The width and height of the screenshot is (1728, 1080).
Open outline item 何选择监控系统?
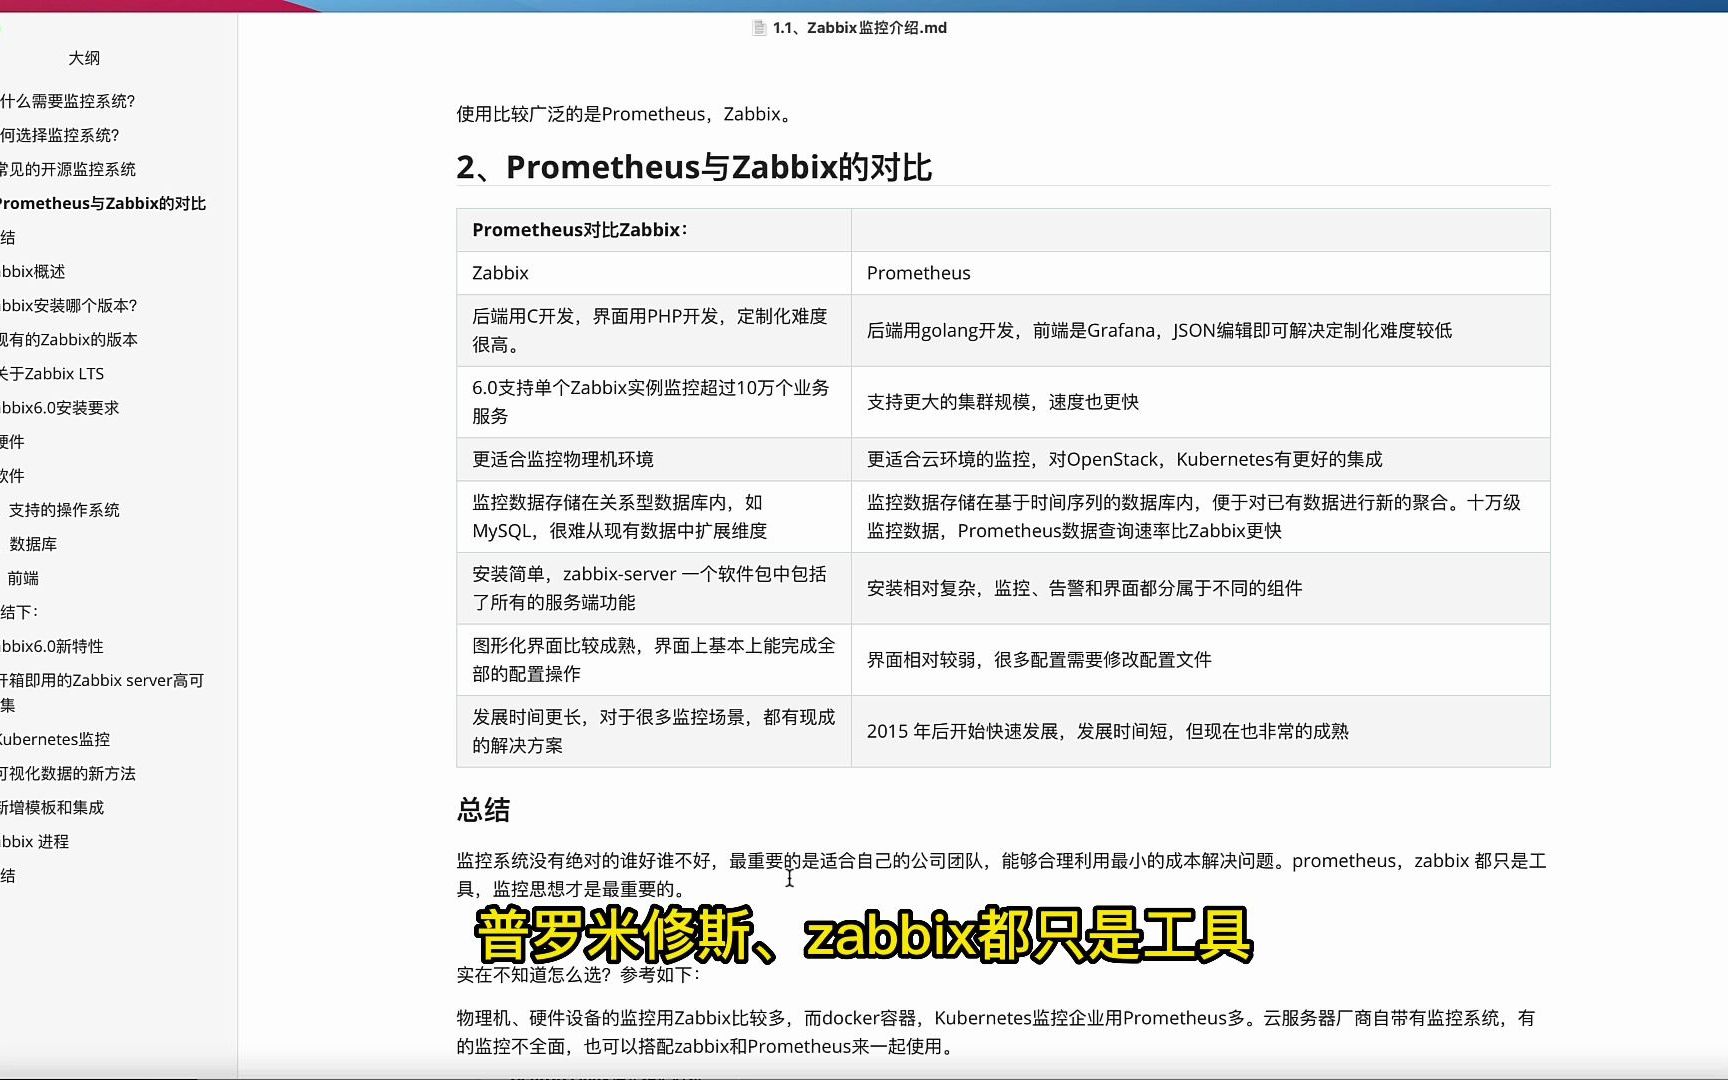(59, 135)
